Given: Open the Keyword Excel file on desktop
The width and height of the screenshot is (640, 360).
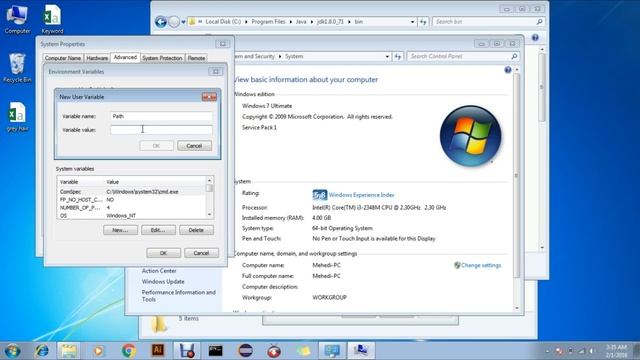Looking at the screenshot, I should point(52,19).
